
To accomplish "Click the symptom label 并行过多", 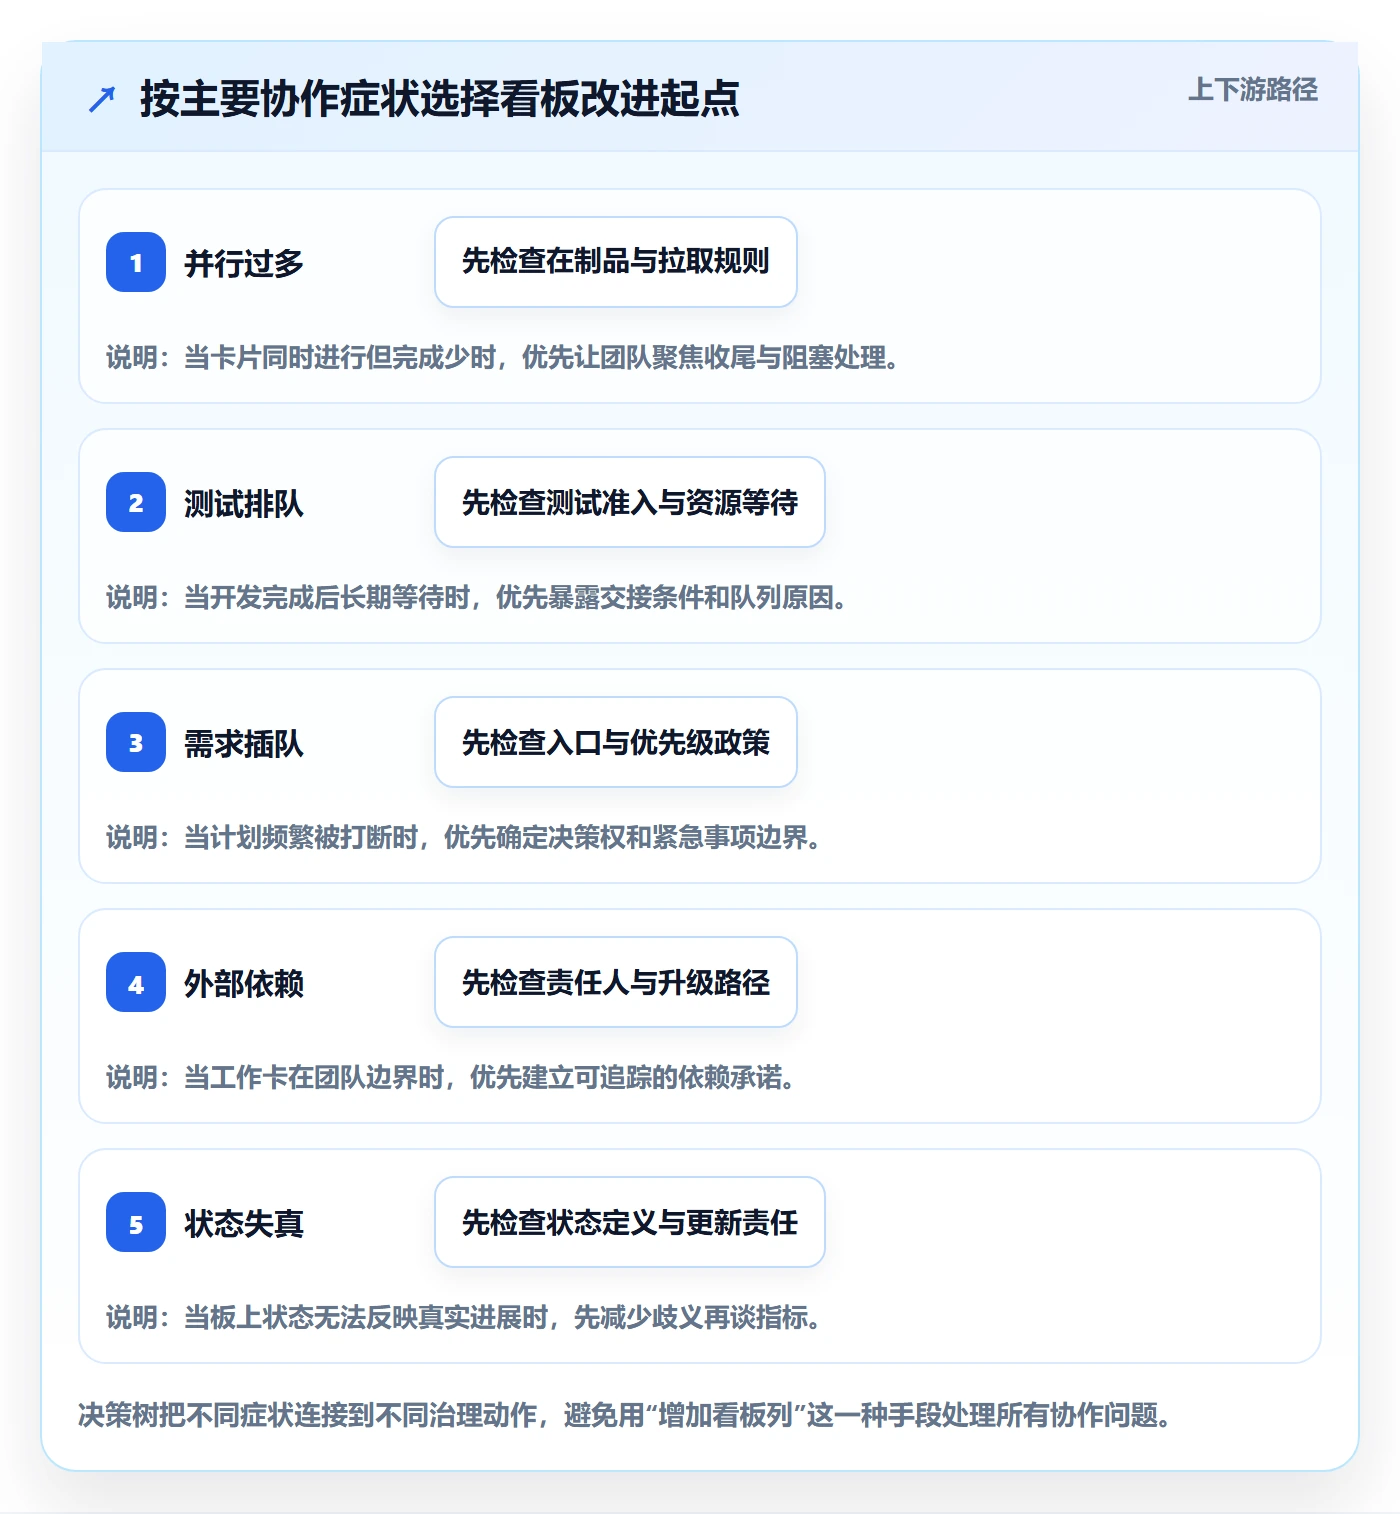I will pos(244,263).
